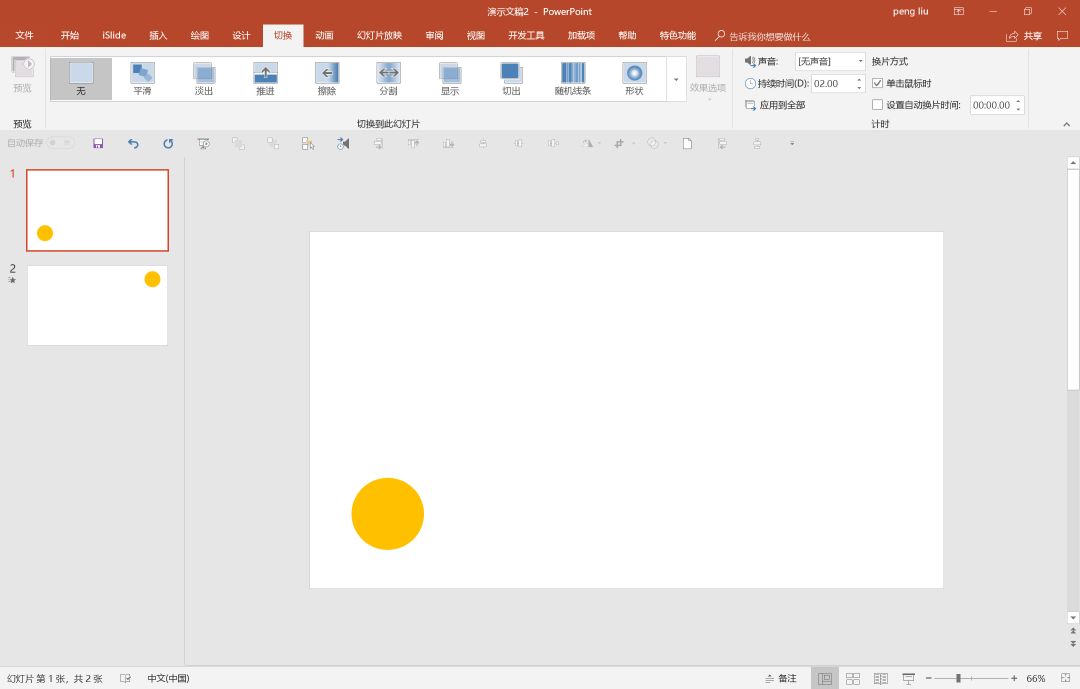Start slideshow from the status bar icon

click(909, 678)
